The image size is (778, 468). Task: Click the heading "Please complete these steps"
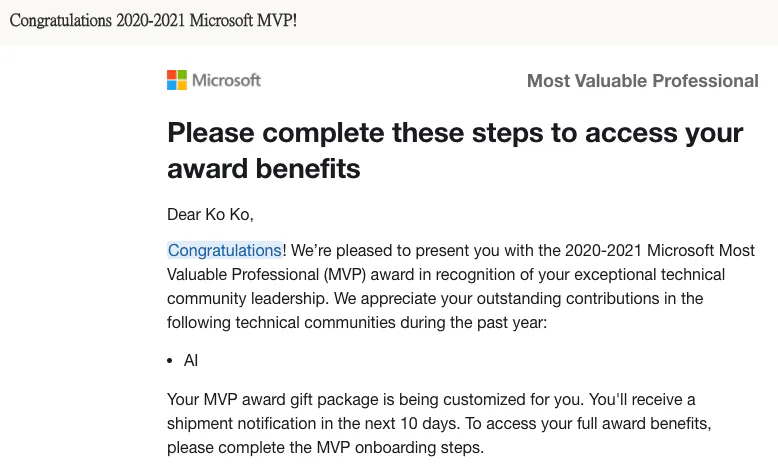click(x=355, y=133)
